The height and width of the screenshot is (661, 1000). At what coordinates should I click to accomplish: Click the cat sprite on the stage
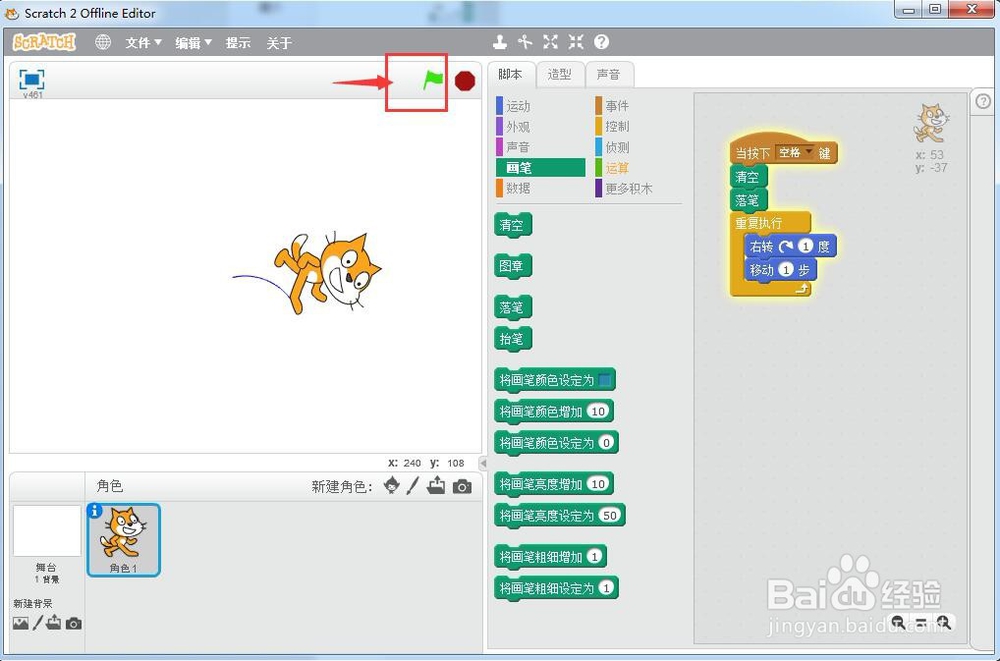[328, 273]
